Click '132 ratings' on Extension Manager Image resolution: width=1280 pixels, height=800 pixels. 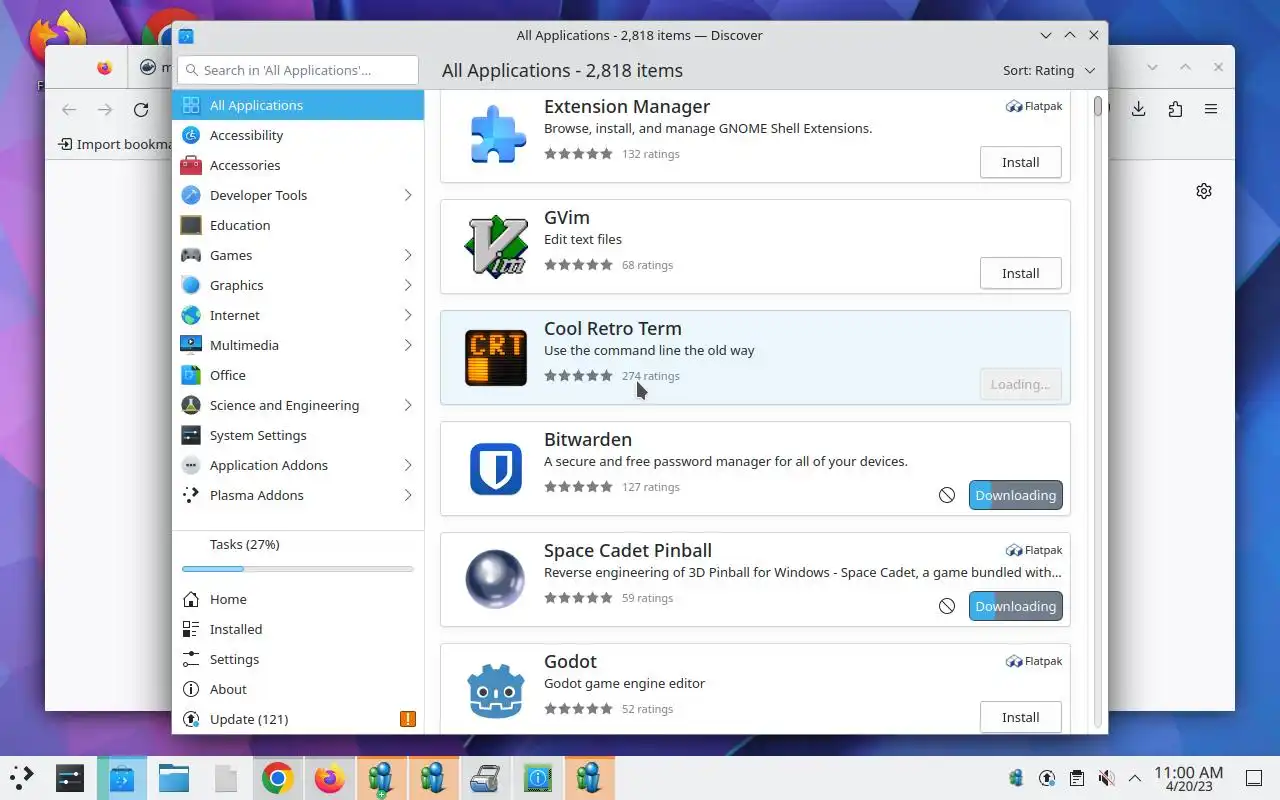(x=650, y=154)
